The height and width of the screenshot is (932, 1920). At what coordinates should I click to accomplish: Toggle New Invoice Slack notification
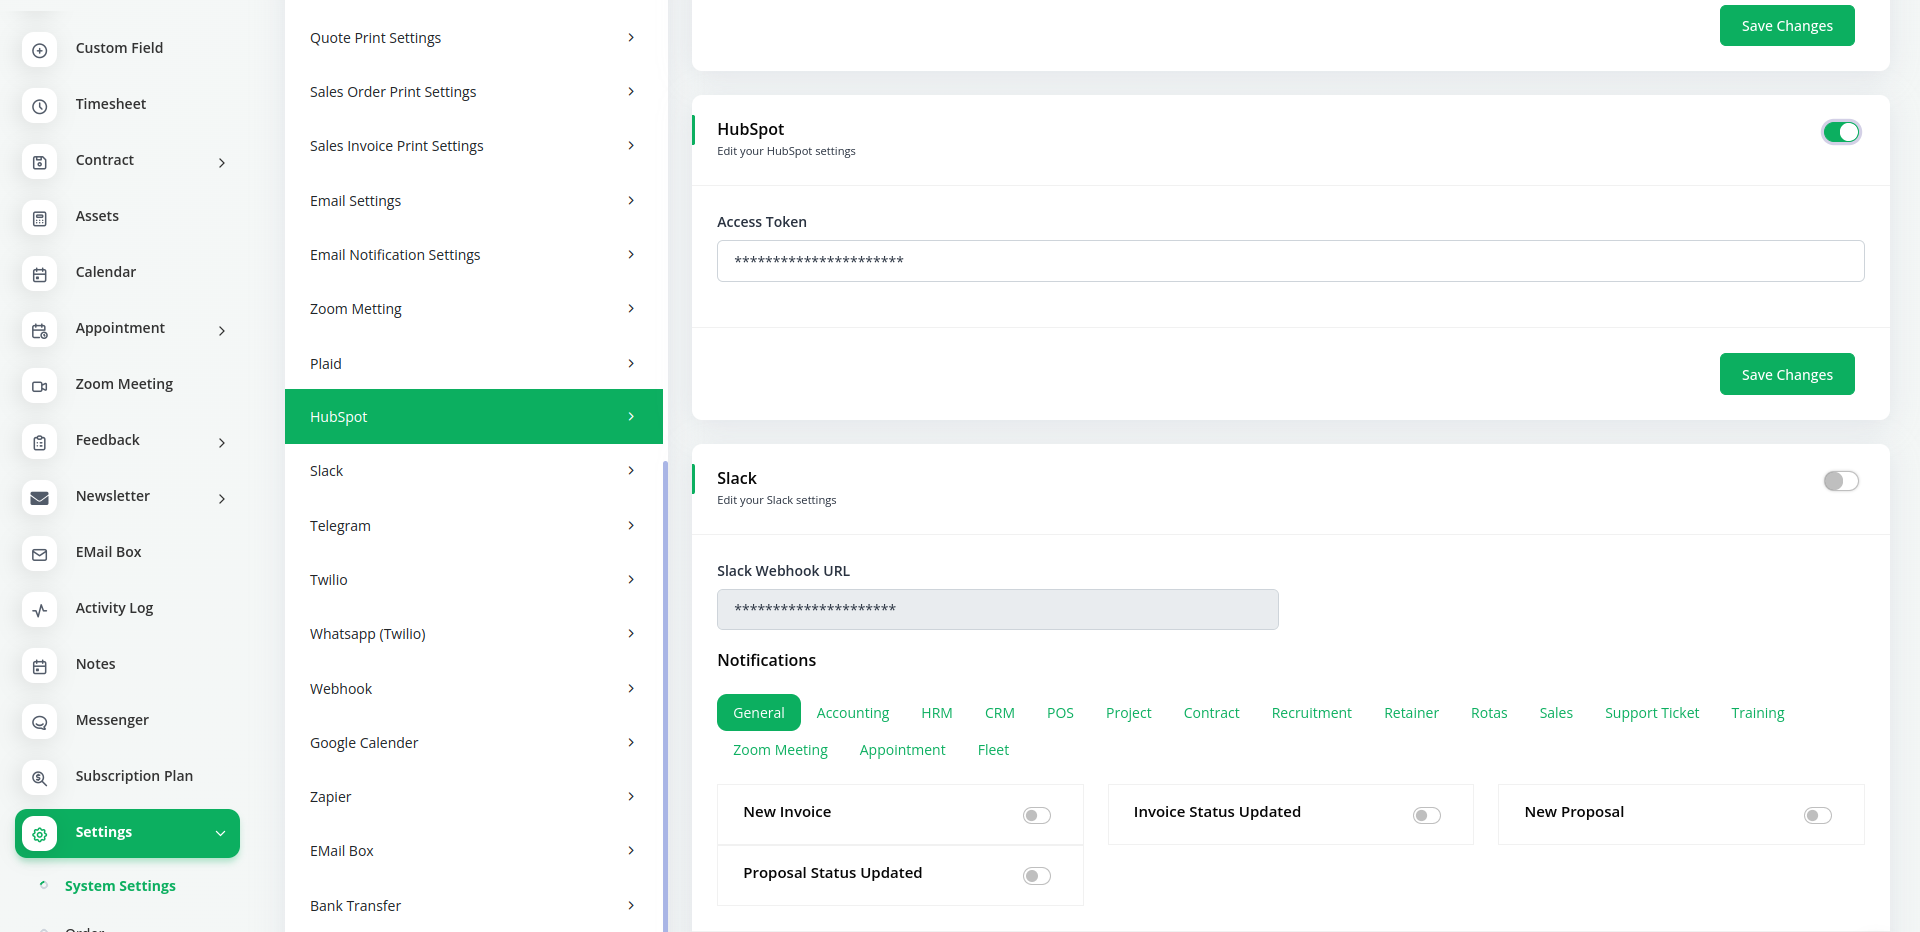(1036, 815)
